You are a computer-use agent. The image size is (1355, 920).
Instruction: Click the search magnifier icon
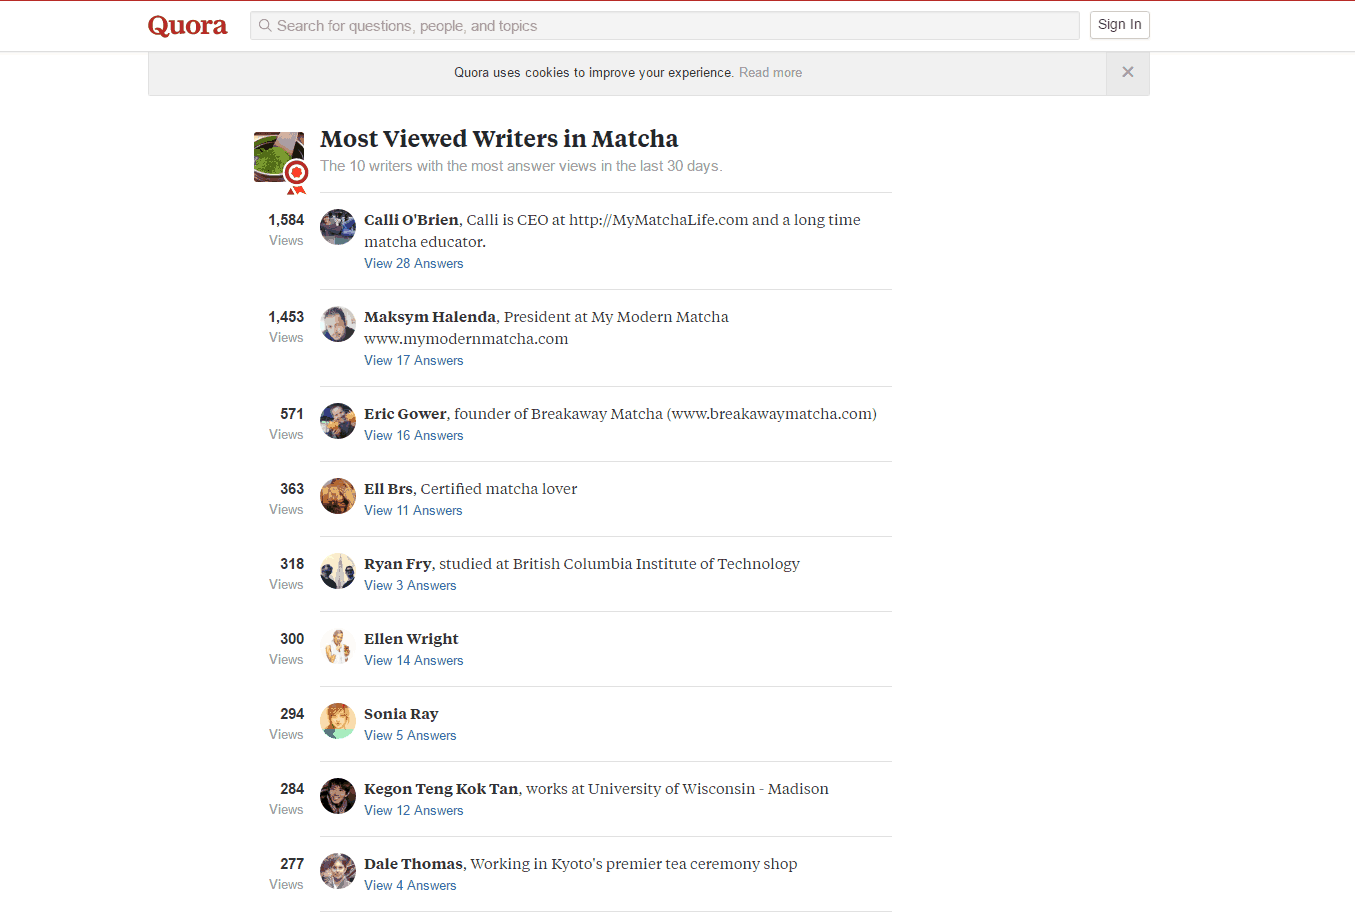[x=265, y=26]
